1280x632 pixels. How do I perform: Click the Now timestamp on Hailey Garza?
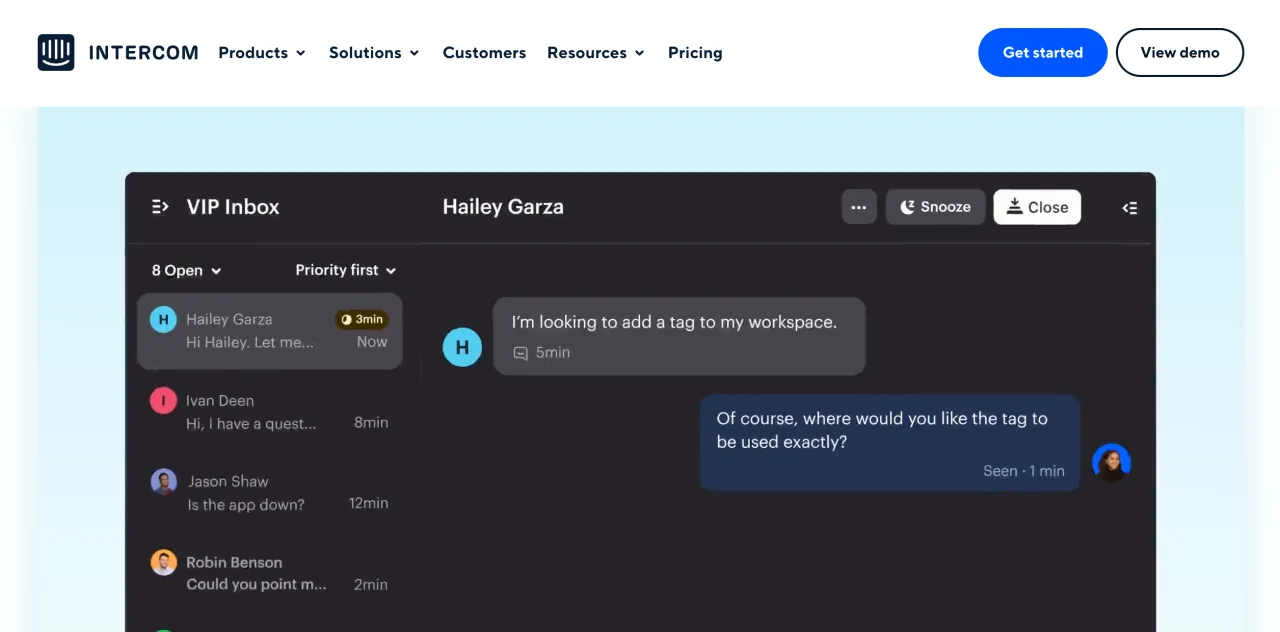372,342
